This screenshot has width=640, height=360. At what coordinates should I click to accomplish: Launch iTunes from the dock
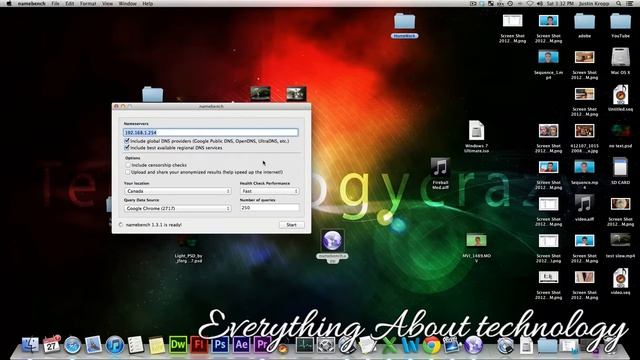(x=115, y=345)
